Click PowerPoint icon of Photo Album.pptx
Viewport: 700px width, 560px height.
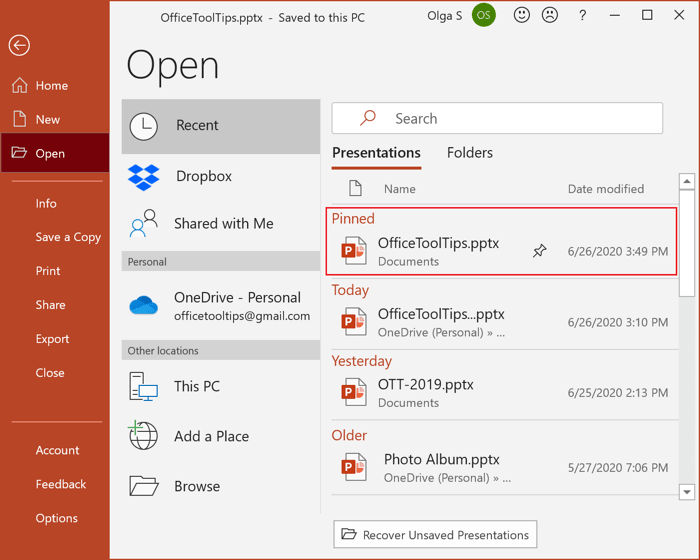354,467
